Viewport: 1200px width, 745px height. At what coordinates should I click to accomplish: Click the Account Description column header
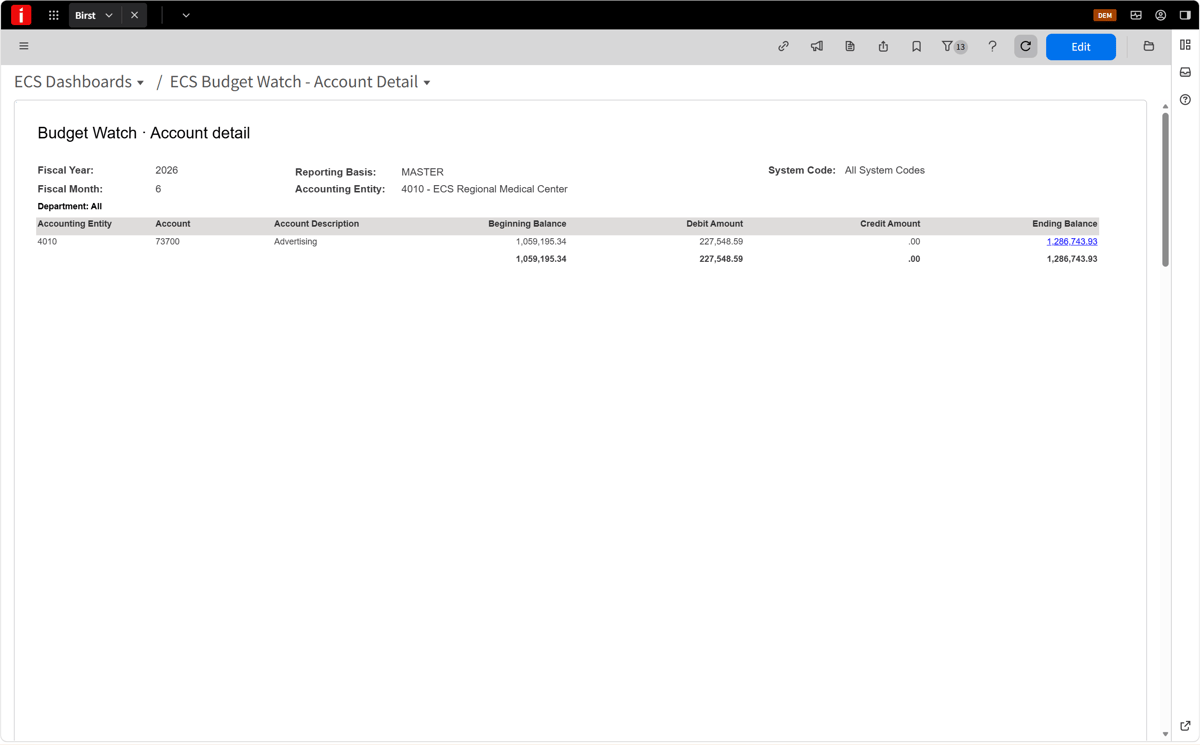click(316, 224)
